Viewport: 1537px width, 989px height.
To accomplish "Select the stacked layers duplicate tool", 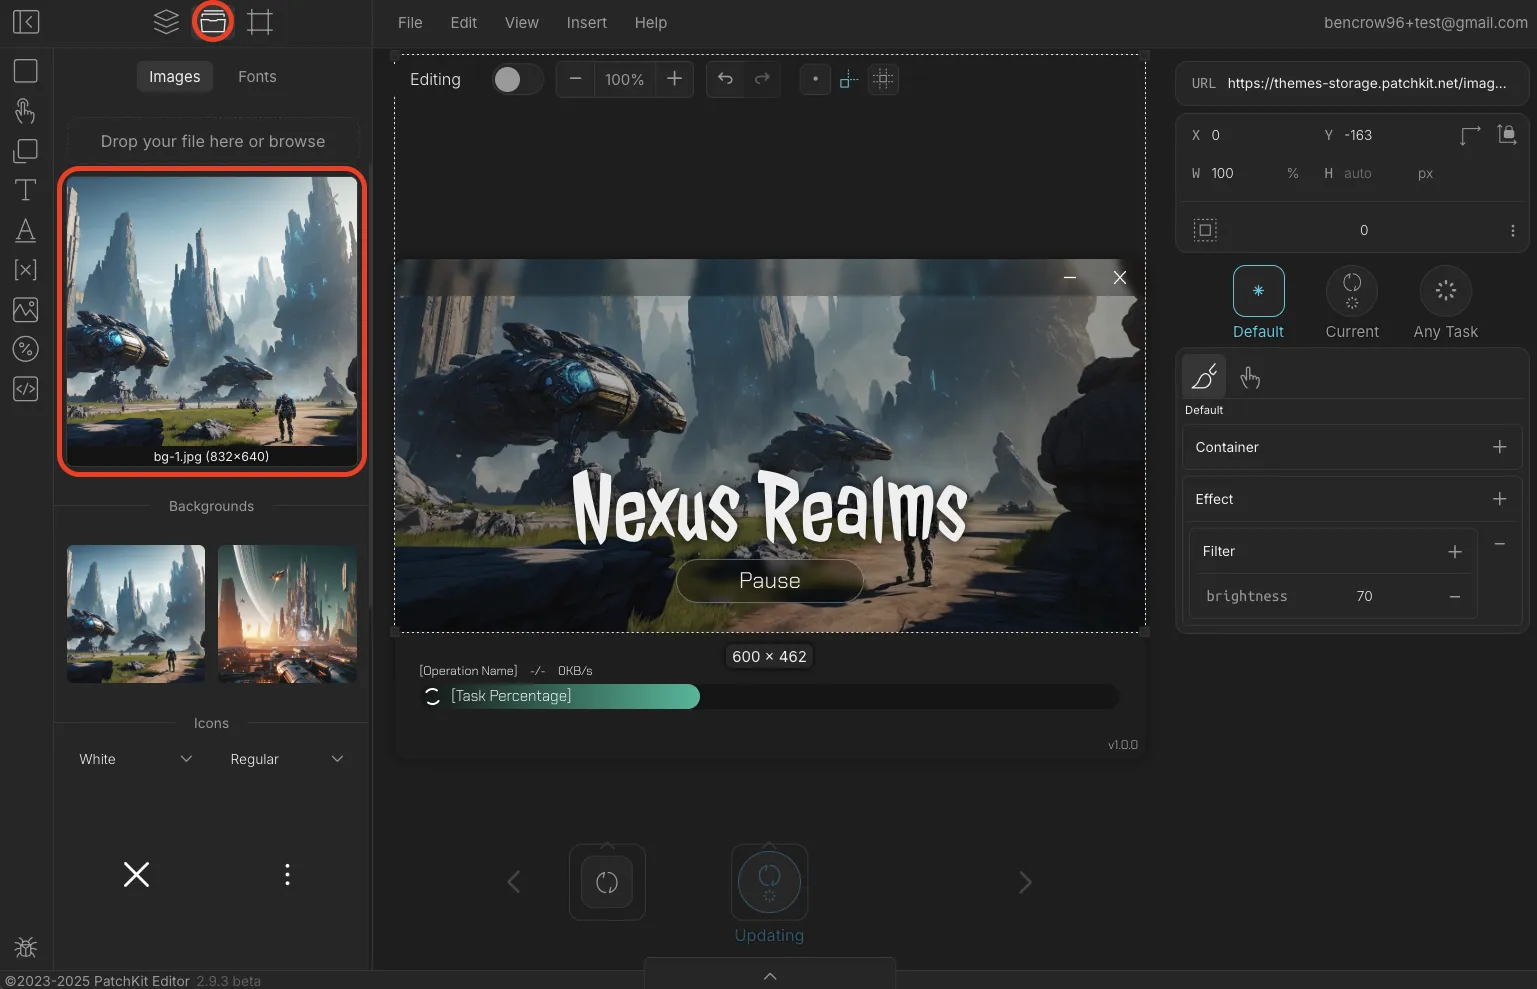I will tap(26, 151).
